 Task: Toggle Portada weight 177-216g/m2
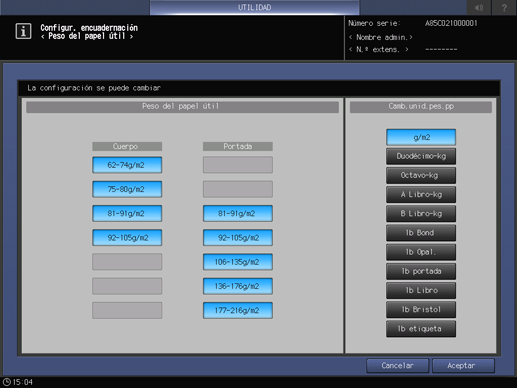pyautogui.click(x=238, y=310)
